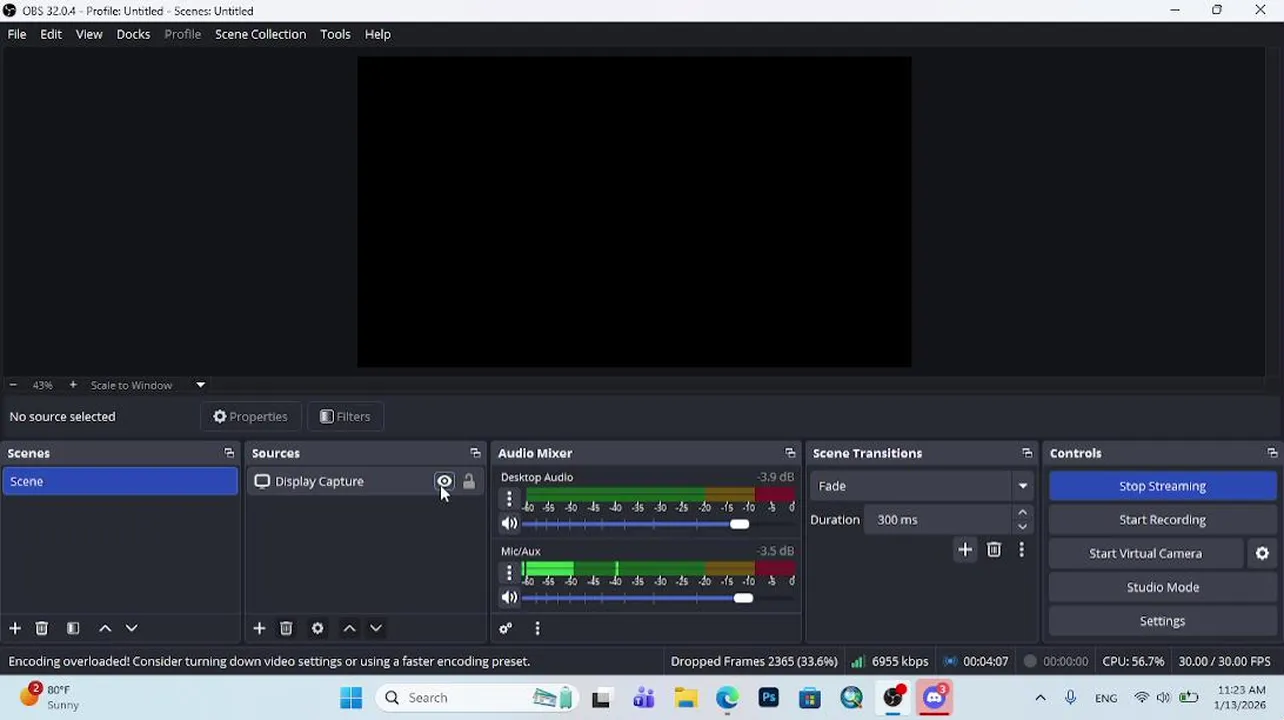
Task: Move scene down arrow in Scenes dock
Action: click(x=131, y=628)
